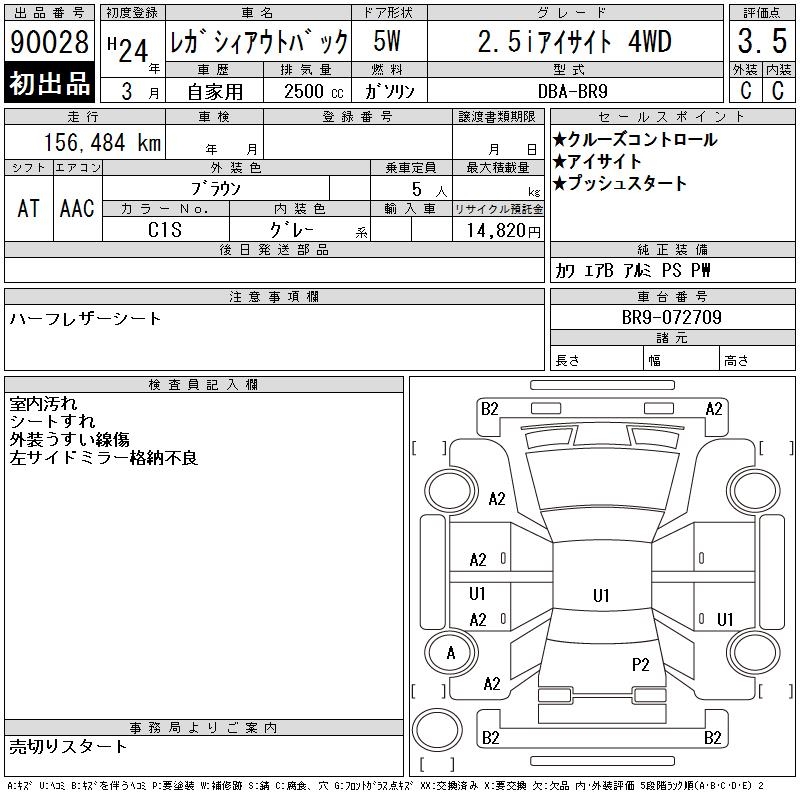Click the inspector note シートすれ

coord(52,421)
